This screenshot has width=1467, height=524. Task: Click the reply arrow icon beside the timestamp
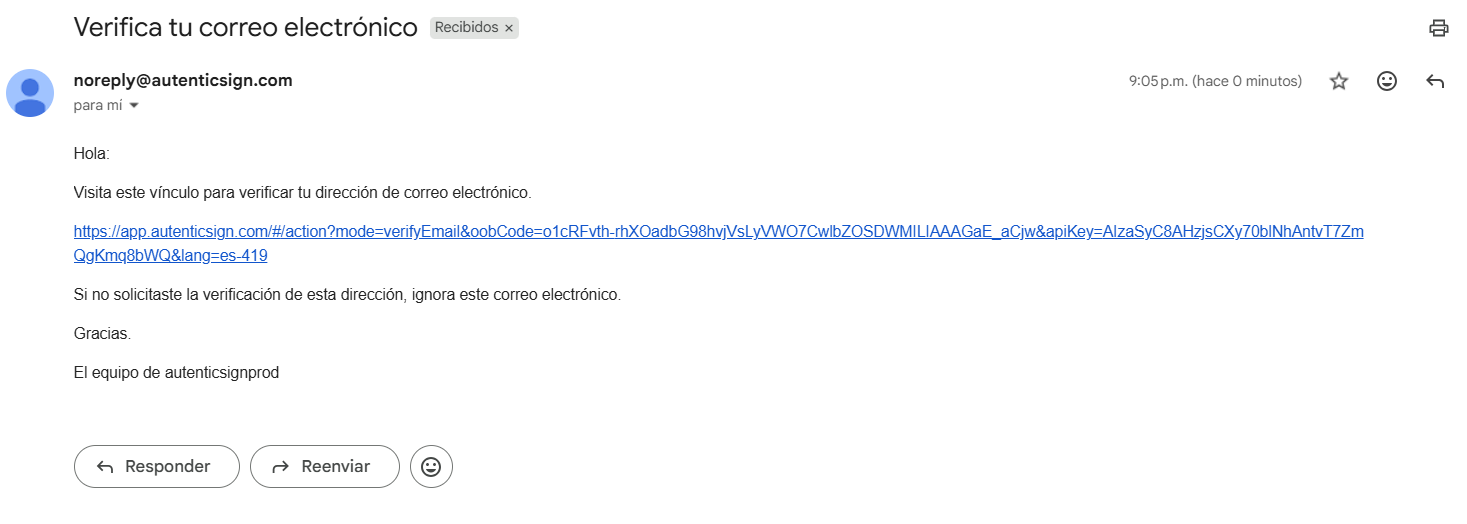[1435, 82]
